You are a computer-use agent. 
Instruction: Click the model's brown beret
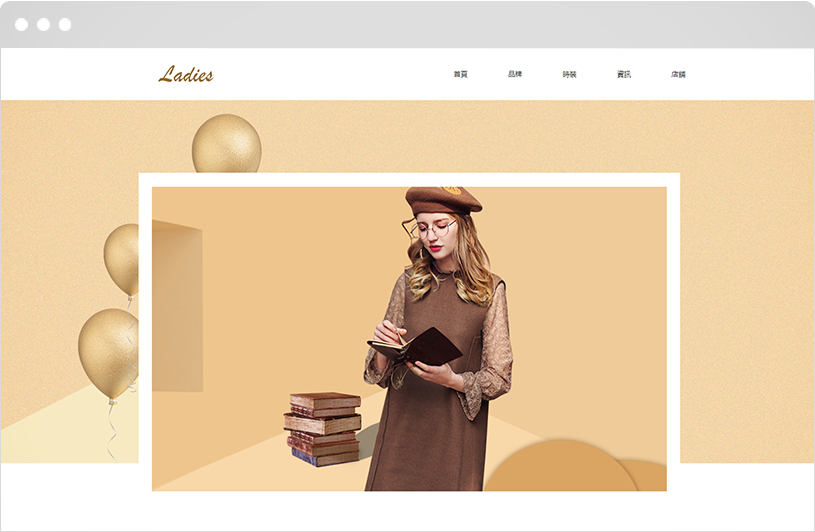coord(443,200)
